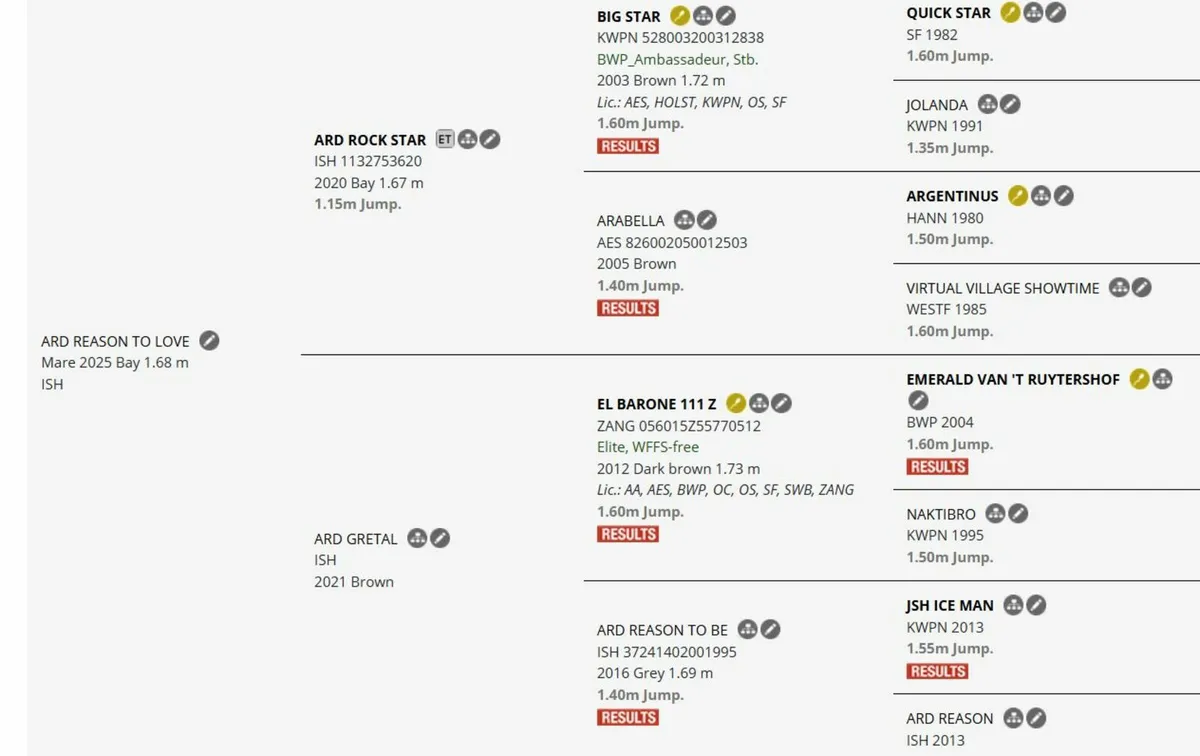Follow the EL BARONE 111 Z name link

(x=657, y=404)
